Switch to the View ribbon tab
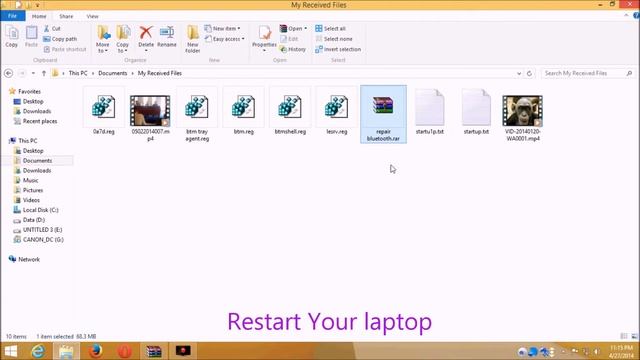The height and width of the screenshot is (360, 640). (x=93, y=16)
